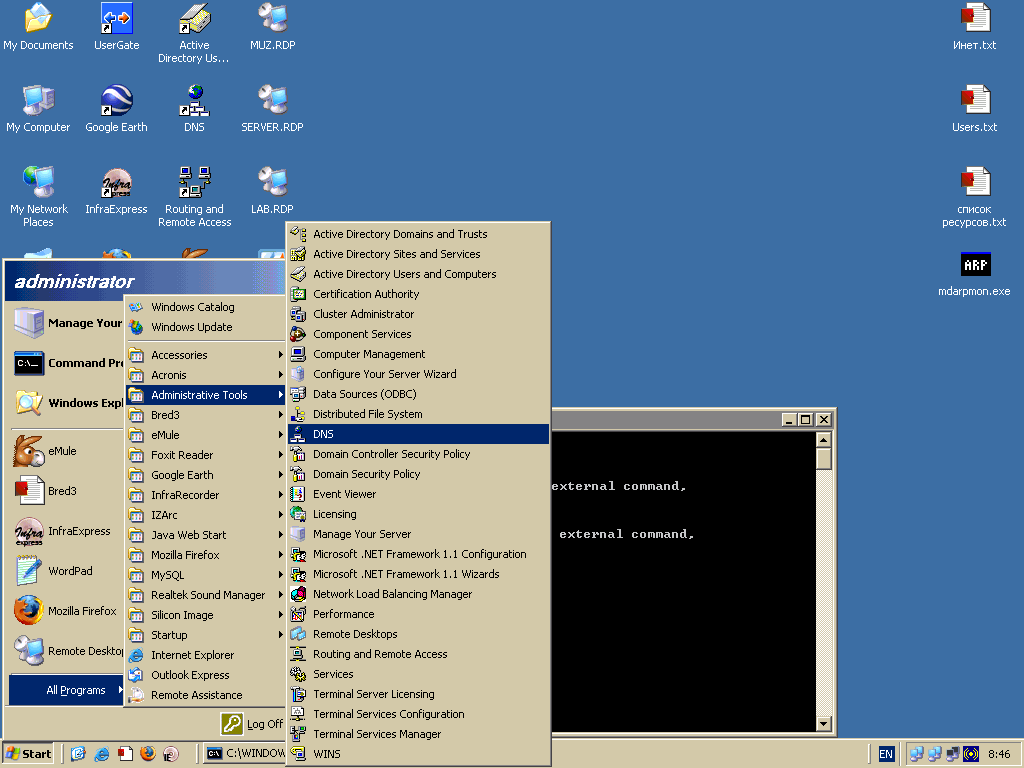
Task: Expand the Bred3 program group
Action: click(x=206, y=415)
